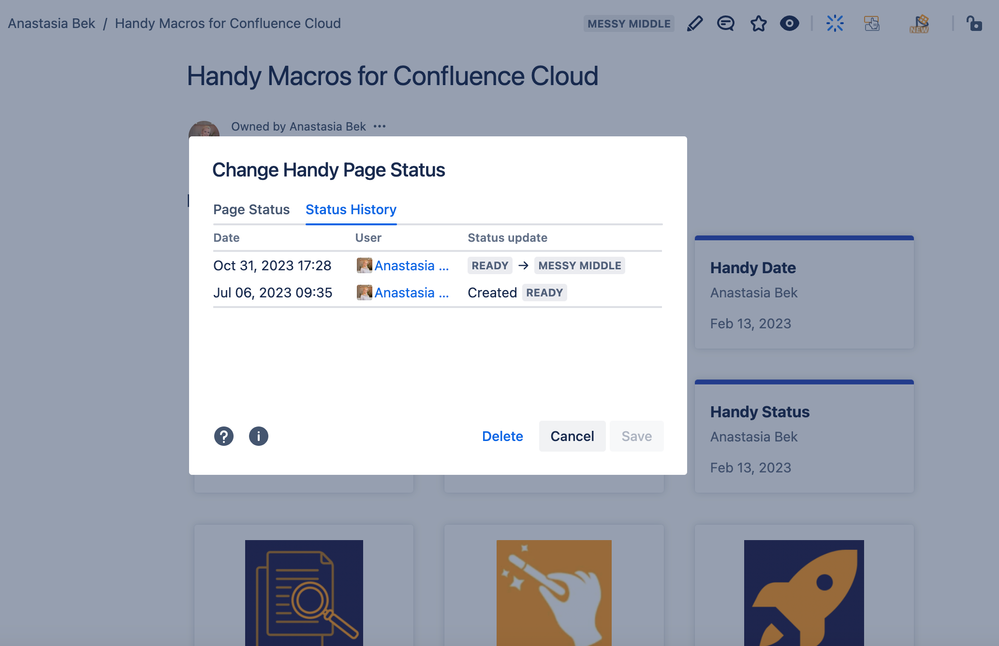This screenshot has width=999, height=646.
Task: Click the Owned by Anastasia Bek text
Action: (x=298, y=126)
